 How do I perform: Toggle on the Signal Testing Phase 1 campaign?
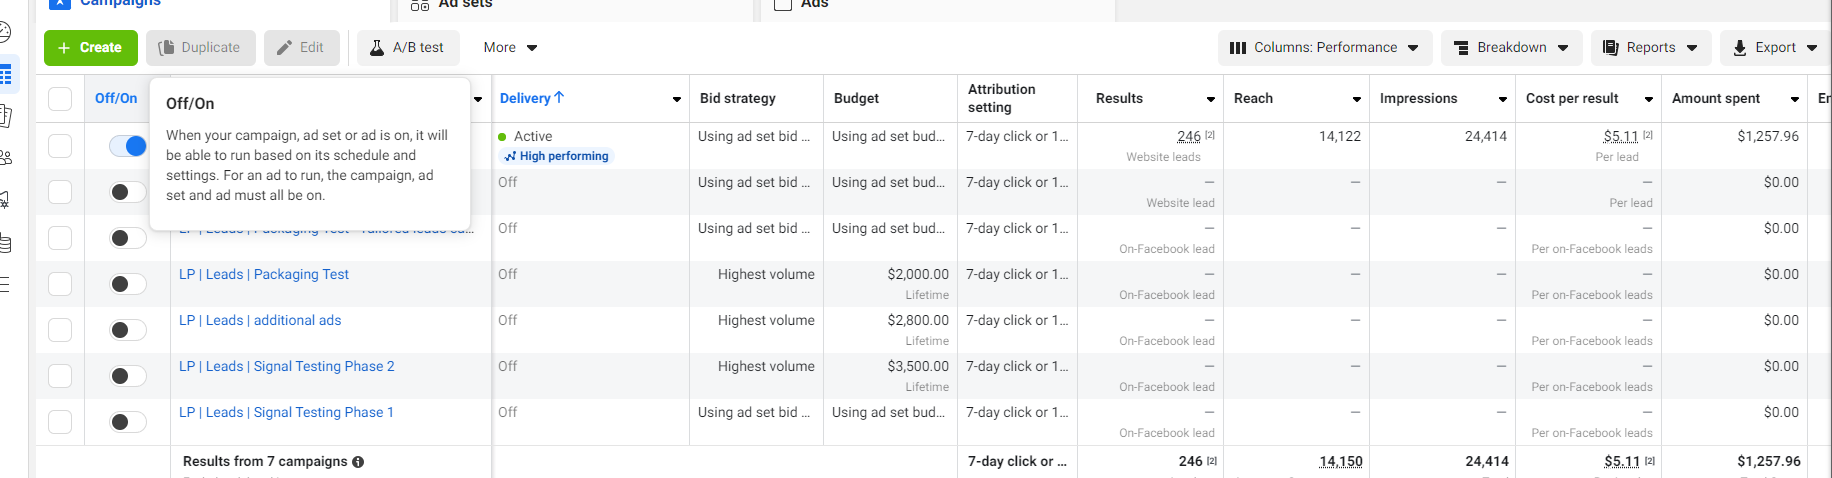tap(128, 422)
